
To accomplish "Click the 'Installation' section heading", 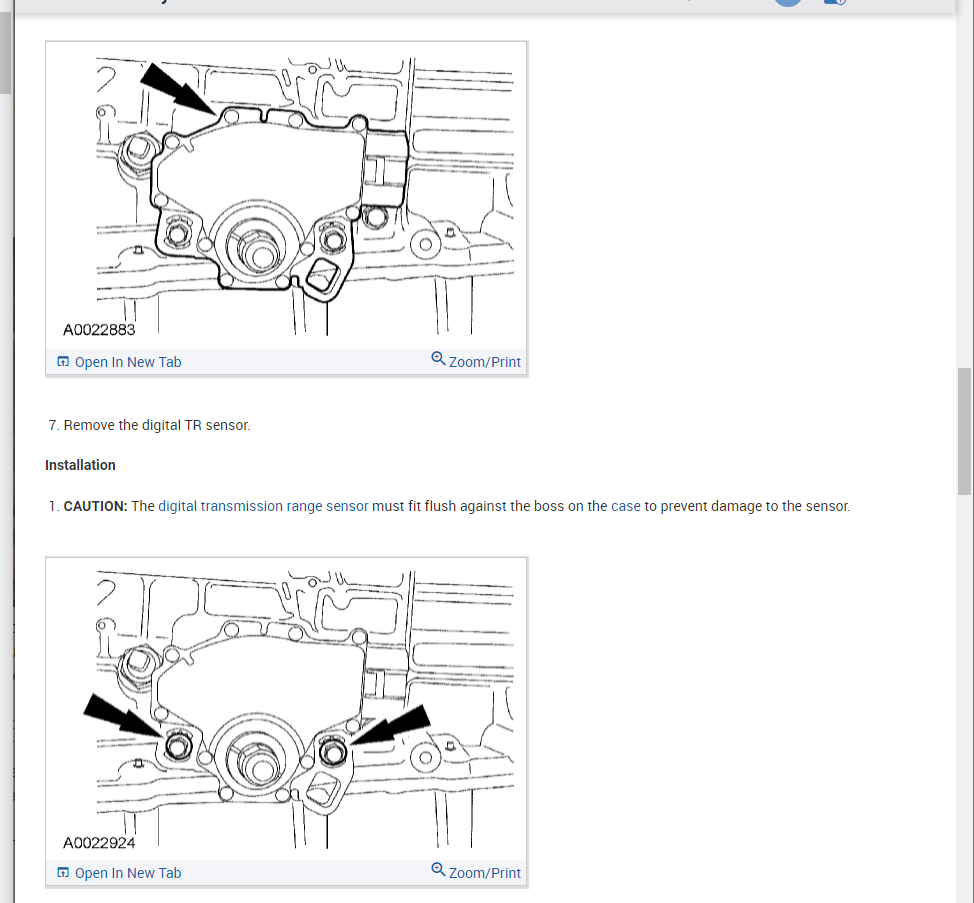I will [x=80, y=465].
